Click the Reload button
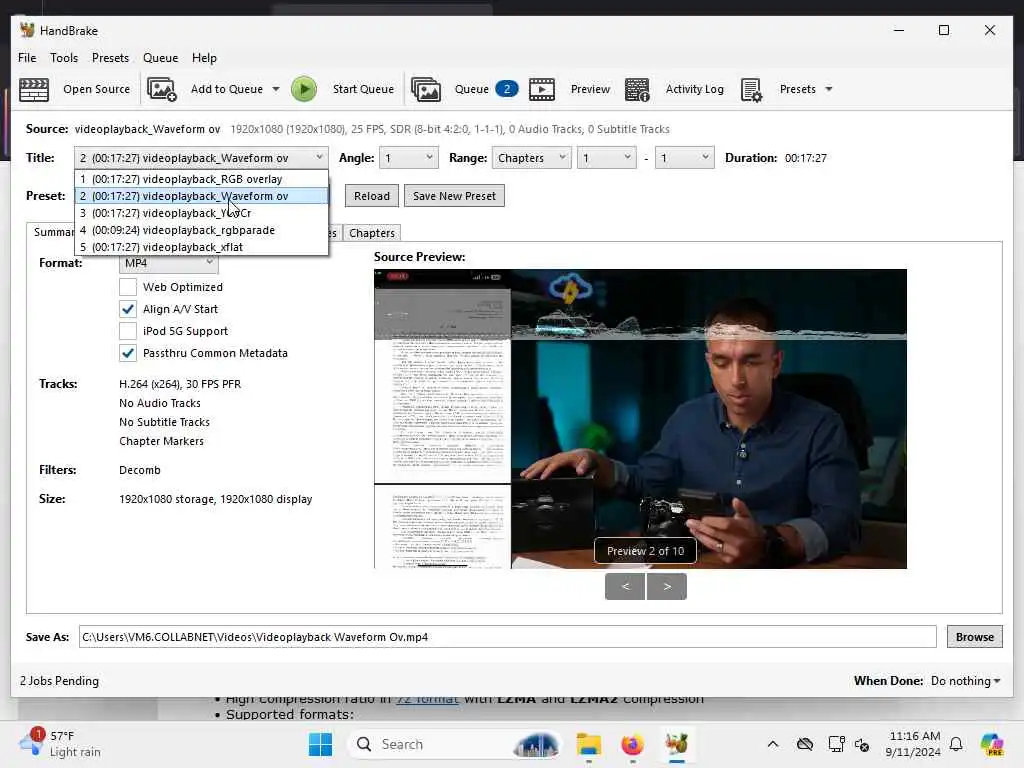The width and height of the screenshot is (1024, 768). pos(372,196)
